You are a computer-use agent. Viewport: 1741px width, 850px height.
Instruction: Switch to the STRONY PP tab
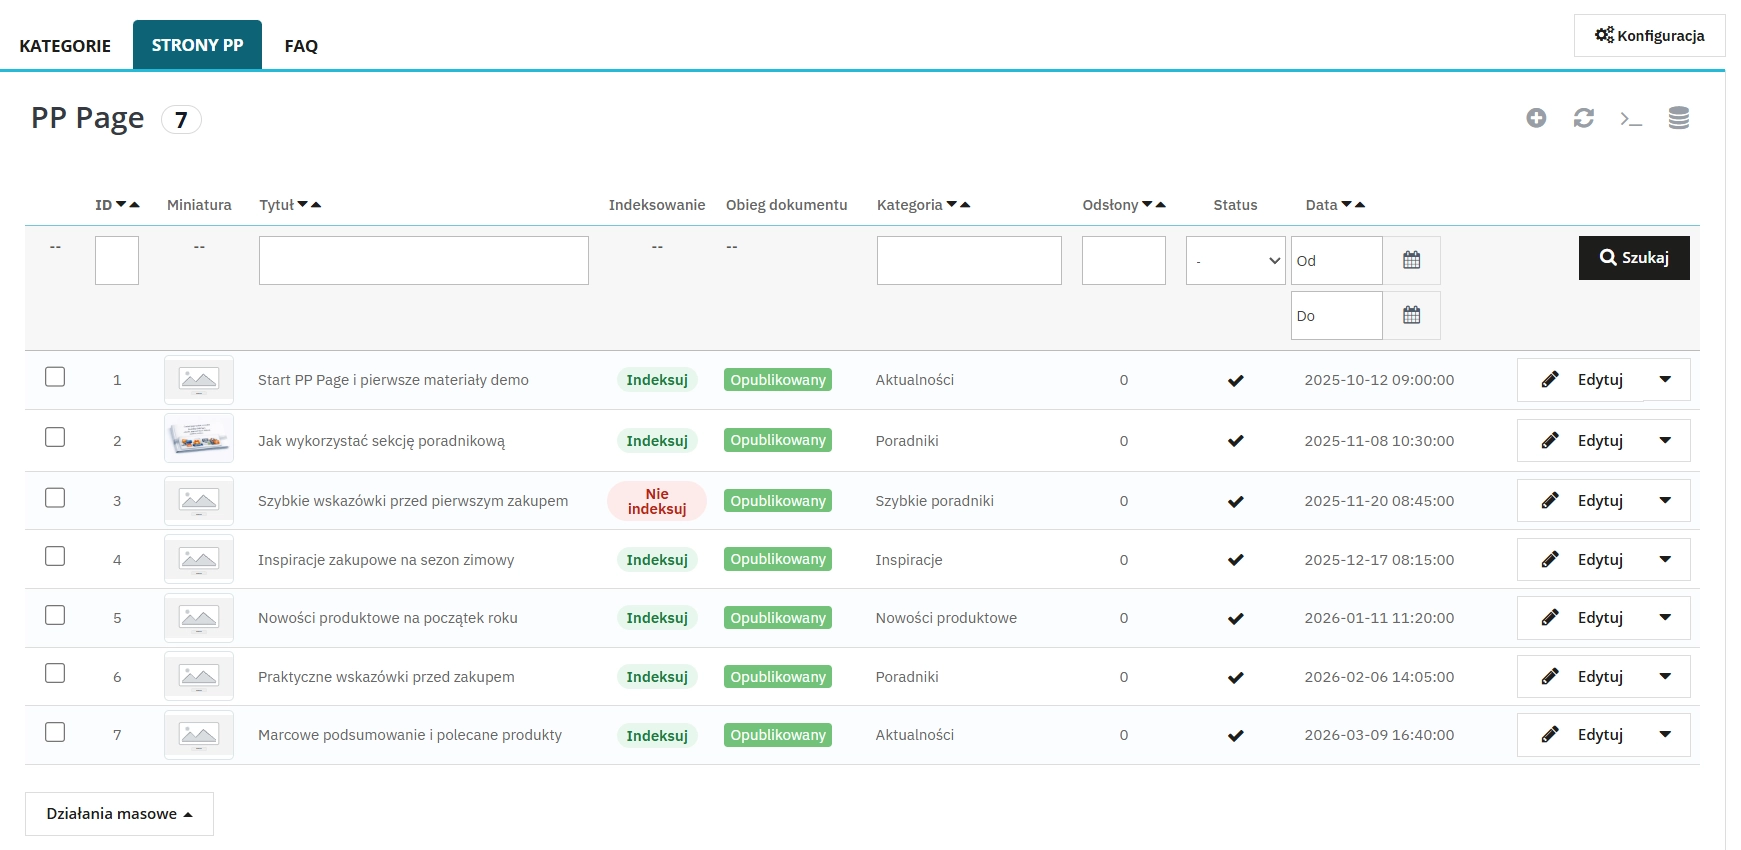(x=197, y=45)
